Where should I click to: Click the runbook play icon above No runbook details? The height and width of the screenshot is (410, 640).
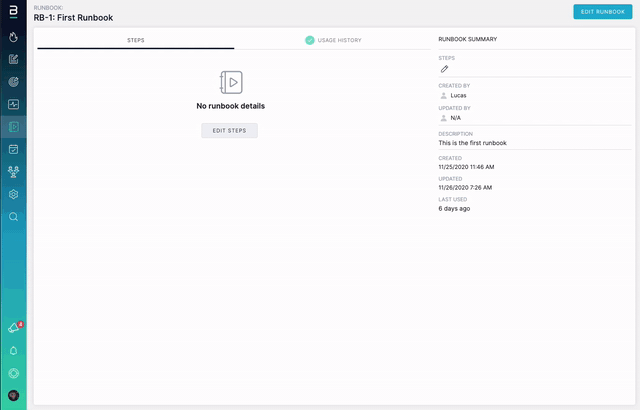pyautogui.click(x=231, y=82)
